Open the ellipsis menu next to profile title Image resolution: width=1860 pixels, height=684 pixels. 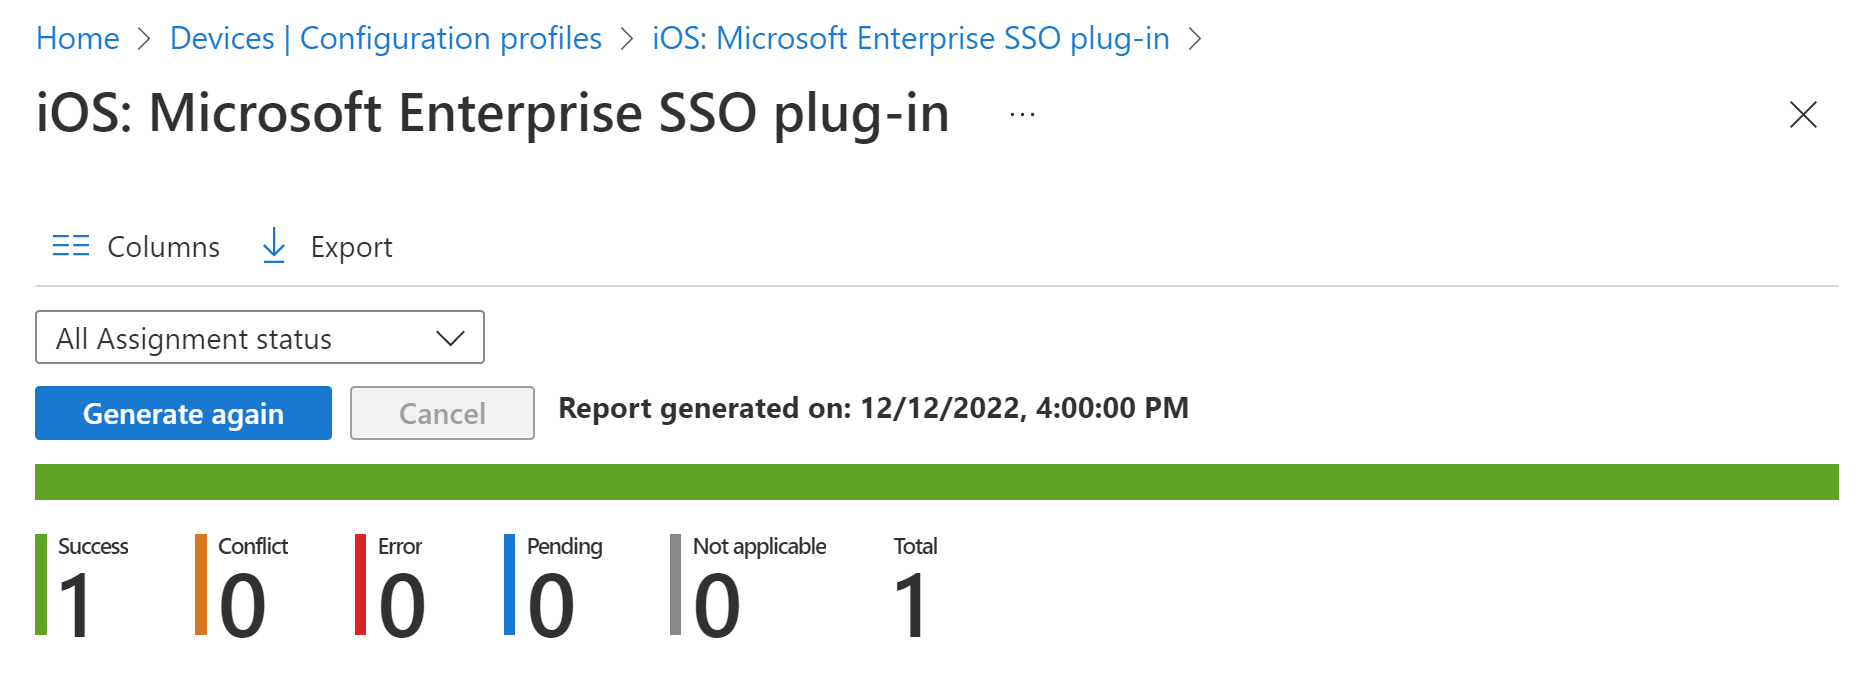1022,113
